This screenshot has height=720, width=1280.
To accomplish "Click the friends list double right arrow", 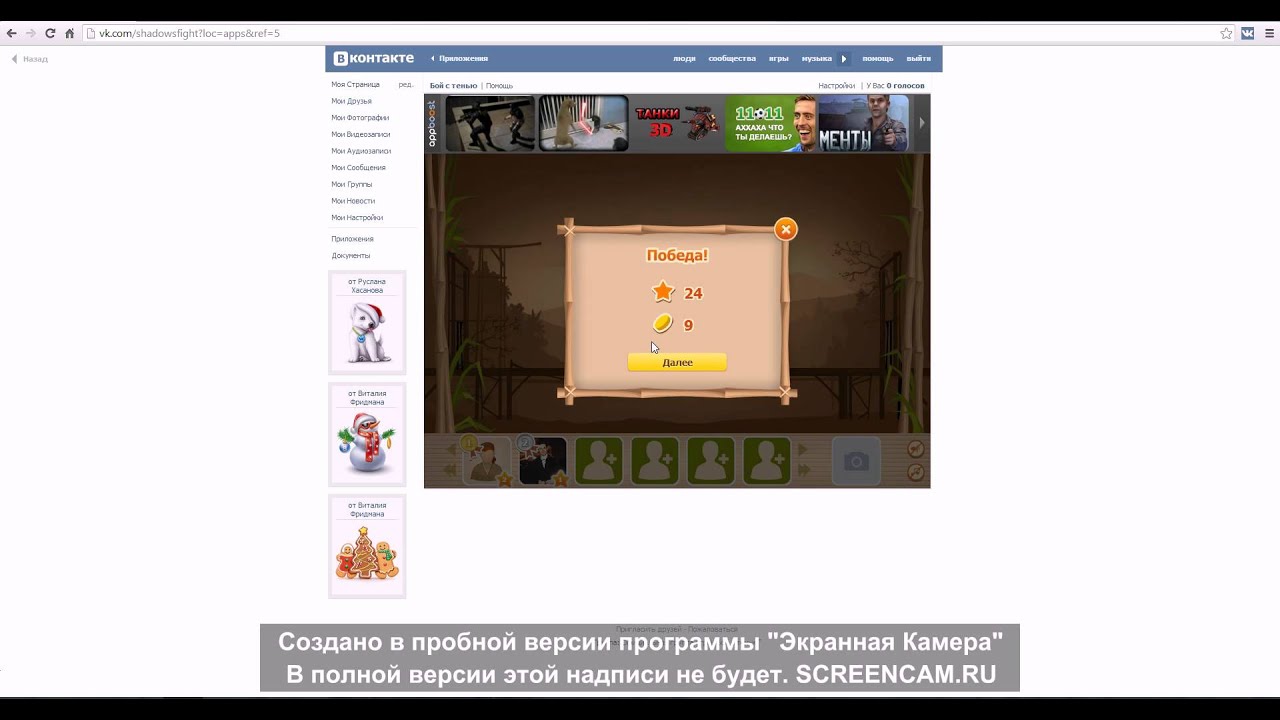I will 803,472.
